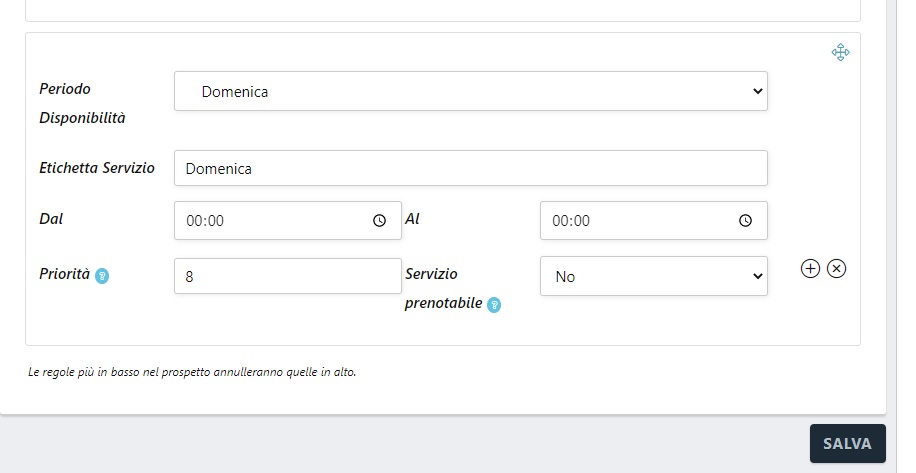The image size is (916, 473).
Task: Click the Dal label
Action: tap(51, 218)
